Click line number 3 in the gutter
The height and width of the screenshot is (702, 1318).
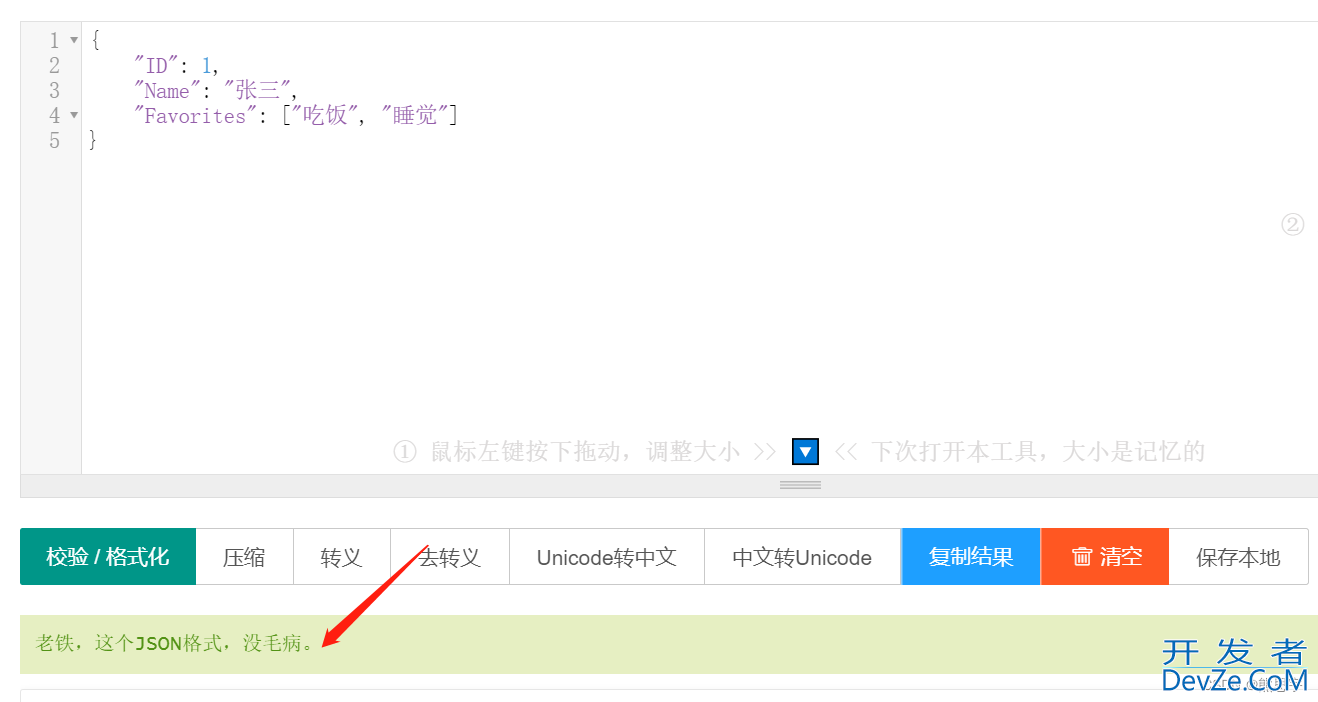tap(54, 91)
